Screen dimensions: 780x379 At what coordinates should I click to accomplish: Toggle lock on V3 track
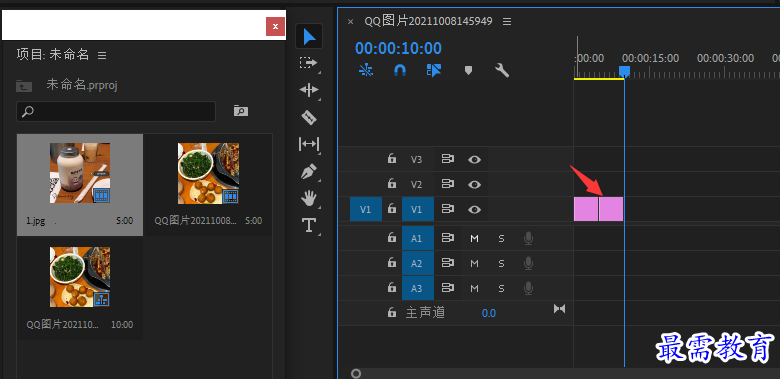(x=392, y=159)
